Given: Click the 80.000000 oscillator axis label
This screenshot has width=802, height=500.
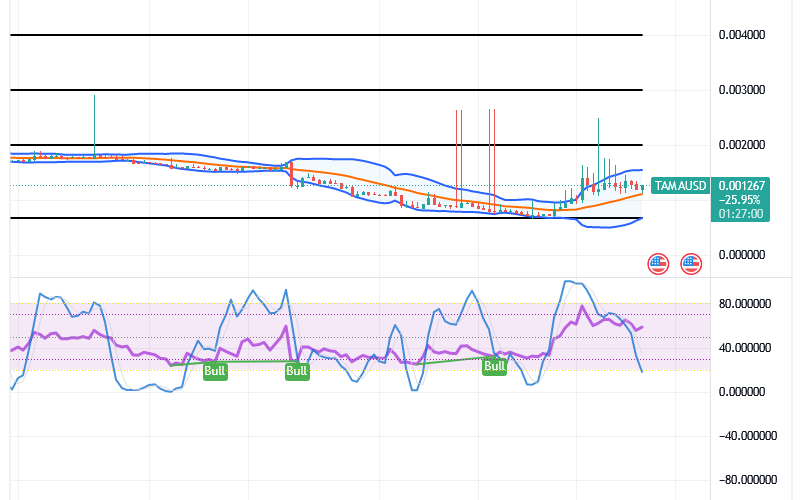Looking at the screenshot, I should [x=745, y=304].
